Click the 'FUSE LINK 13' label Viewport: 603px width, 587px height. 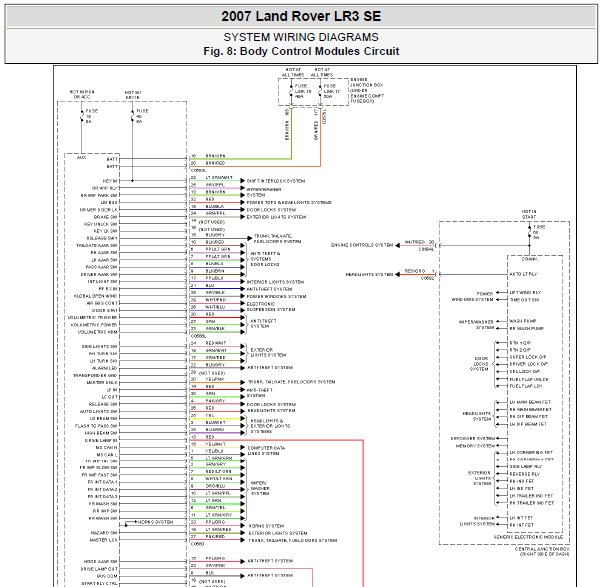pyautogui.click(x=303, y=91)
